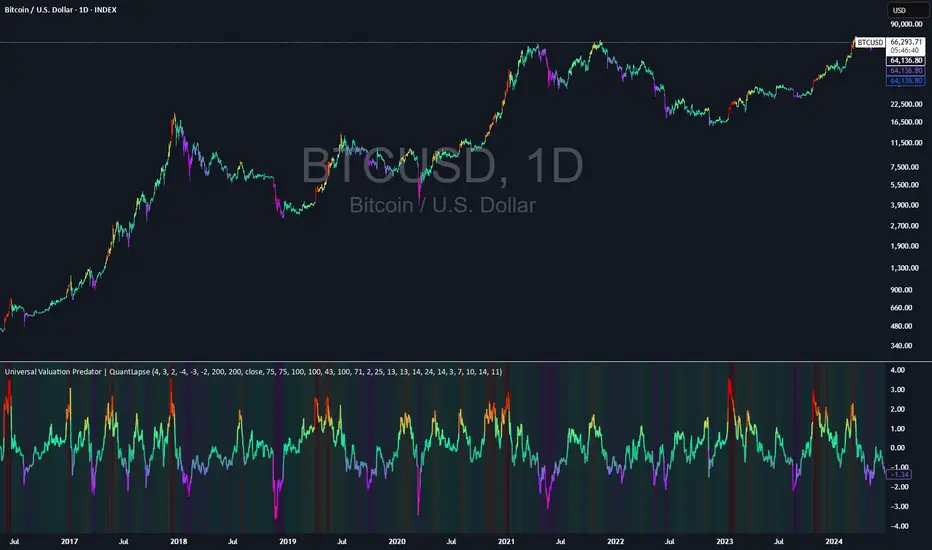This screenshot has width=932, height=550.
Task: Click the 2018 label on time axis
Action: point(178,542)
